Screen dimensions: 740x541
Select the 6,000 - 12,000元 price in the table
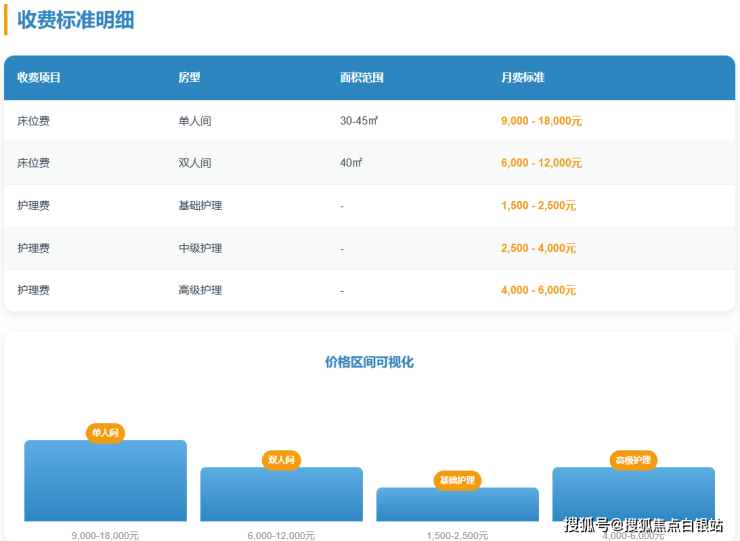[x=541, y=163]
